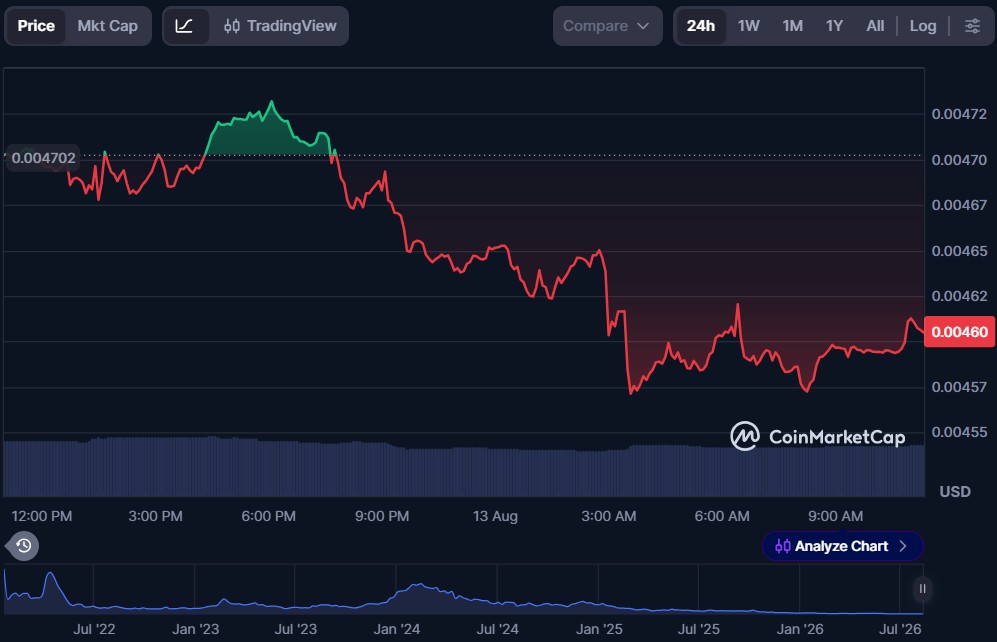Click the 0.00470 axis value
The image size is (997, 642).
[959, 160]
